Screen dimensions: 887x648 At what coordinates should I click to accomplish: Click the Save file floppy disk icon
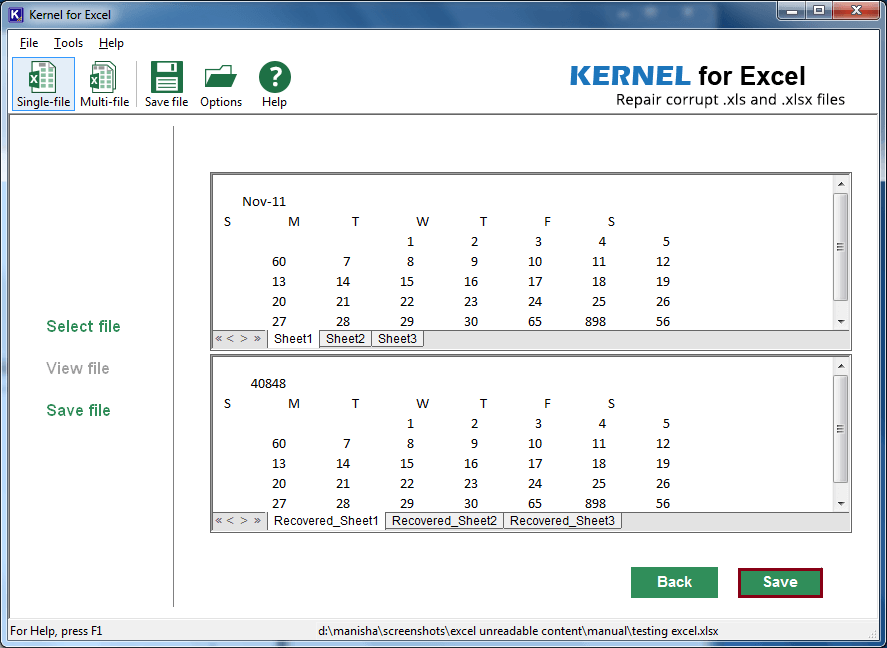click(166, 84)
